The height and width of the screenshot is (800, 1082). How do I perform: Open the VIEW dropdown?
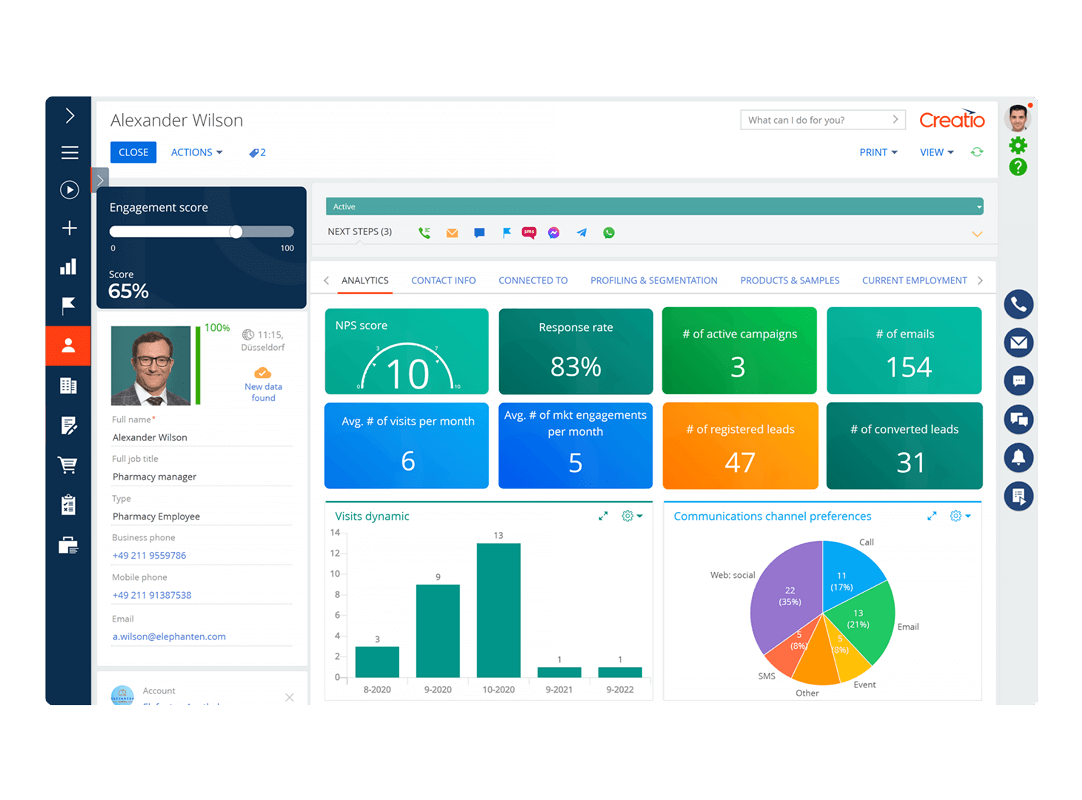point(936,153)
